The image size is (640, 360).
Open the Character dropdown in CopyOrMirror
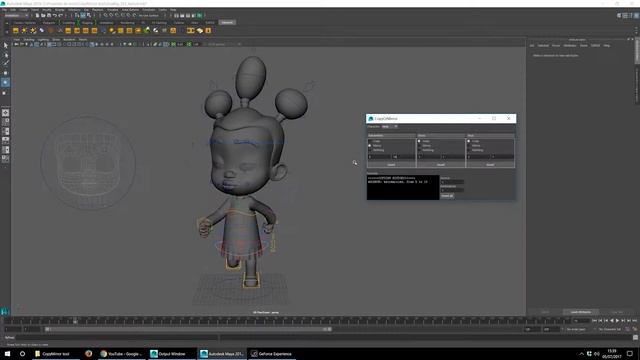(x=389, y=127)
